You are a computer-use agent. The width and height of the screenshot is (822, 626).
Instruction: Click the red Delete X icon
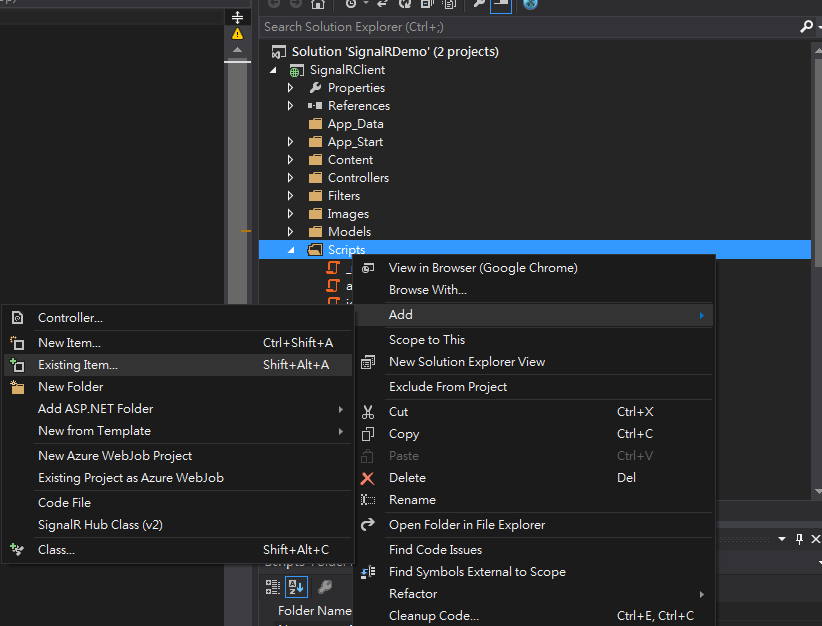tap(367, 478)
